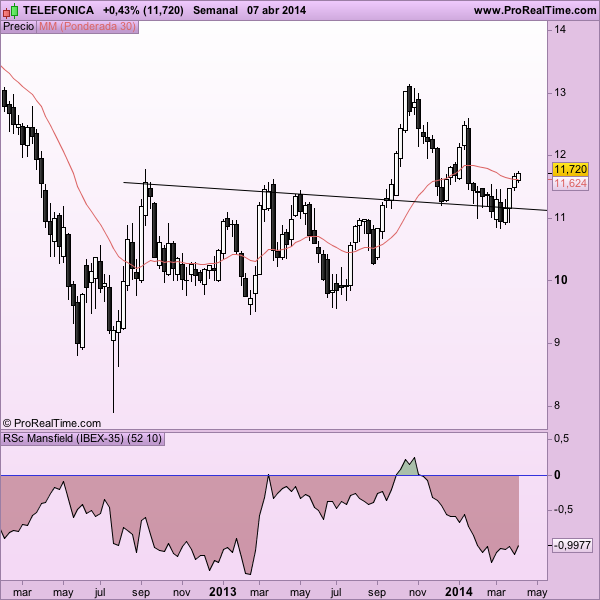Click the bold 0 level on indicator axis
600x600 pixels.
point(557,475)
